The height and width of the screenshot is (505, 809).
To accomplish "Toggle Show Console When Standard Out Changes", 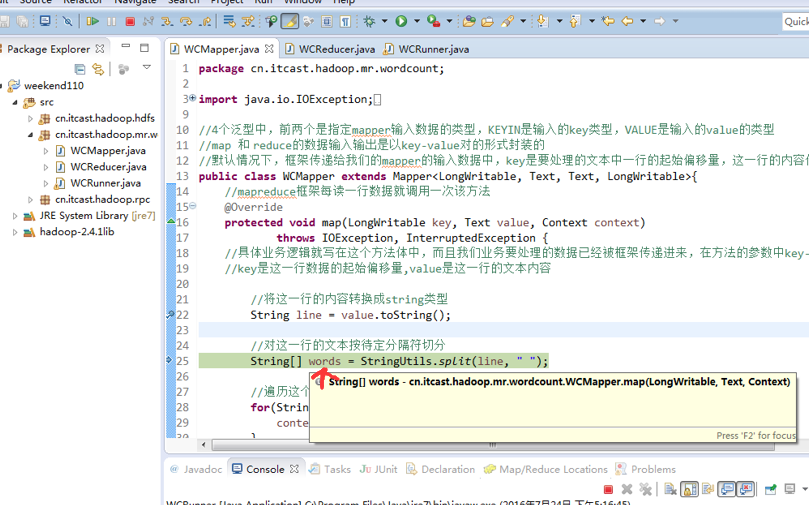I will [727, 488].
